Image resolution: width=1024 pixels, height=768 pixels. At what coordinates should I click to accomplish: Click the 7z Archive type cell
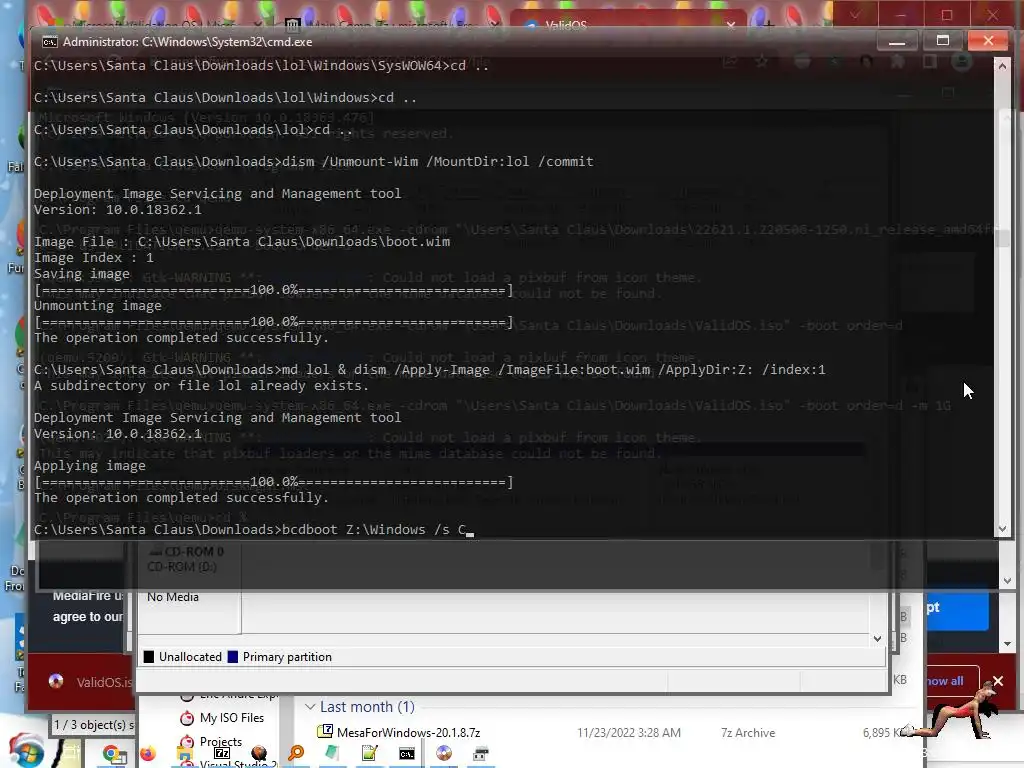748,733
